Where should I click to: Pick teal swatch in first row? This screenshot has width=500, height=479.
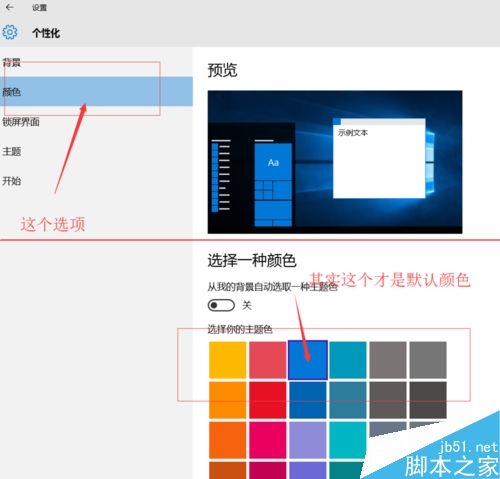pos(348,360)
